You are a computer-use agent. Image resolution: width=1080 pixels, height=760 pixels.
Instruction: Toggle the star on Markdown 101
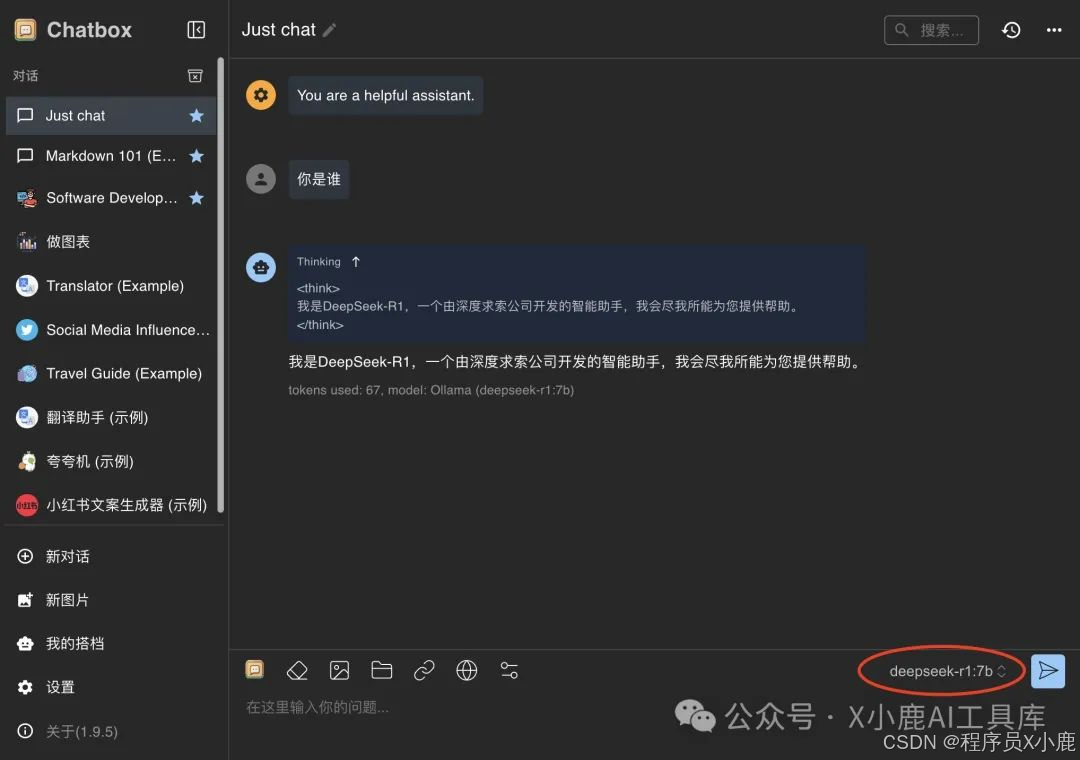pyautogui.click(x=196, y=156)
